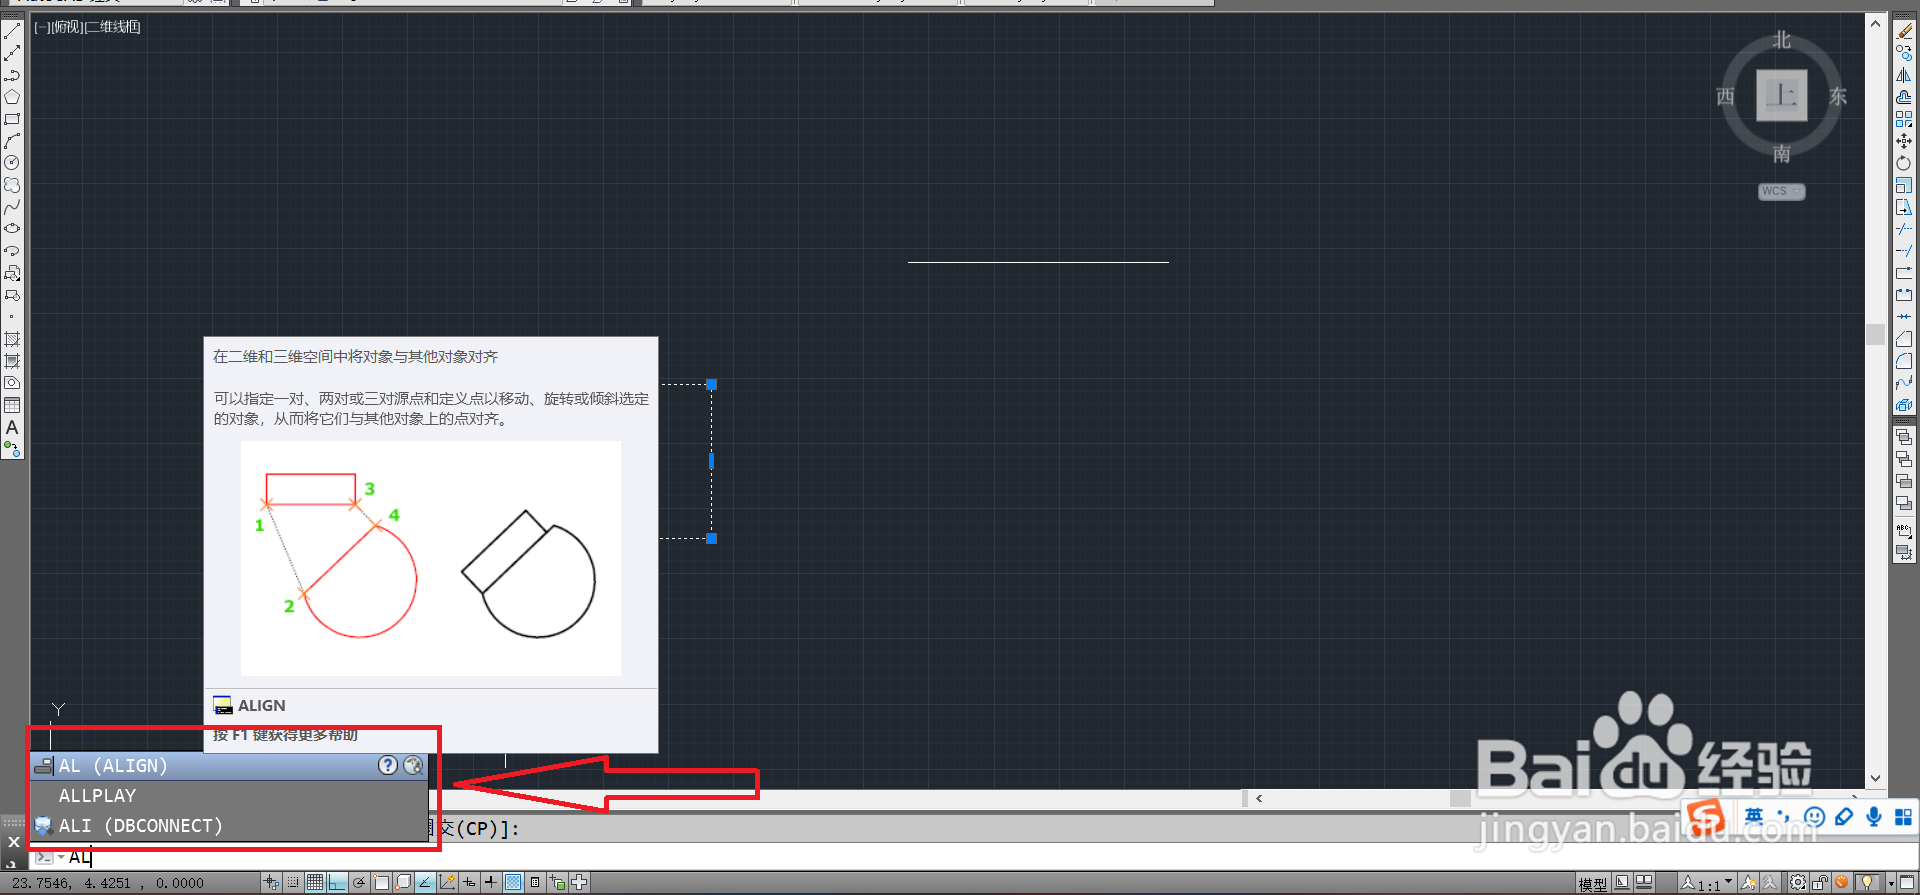Click the 模型 model space button

(1592, 883)
